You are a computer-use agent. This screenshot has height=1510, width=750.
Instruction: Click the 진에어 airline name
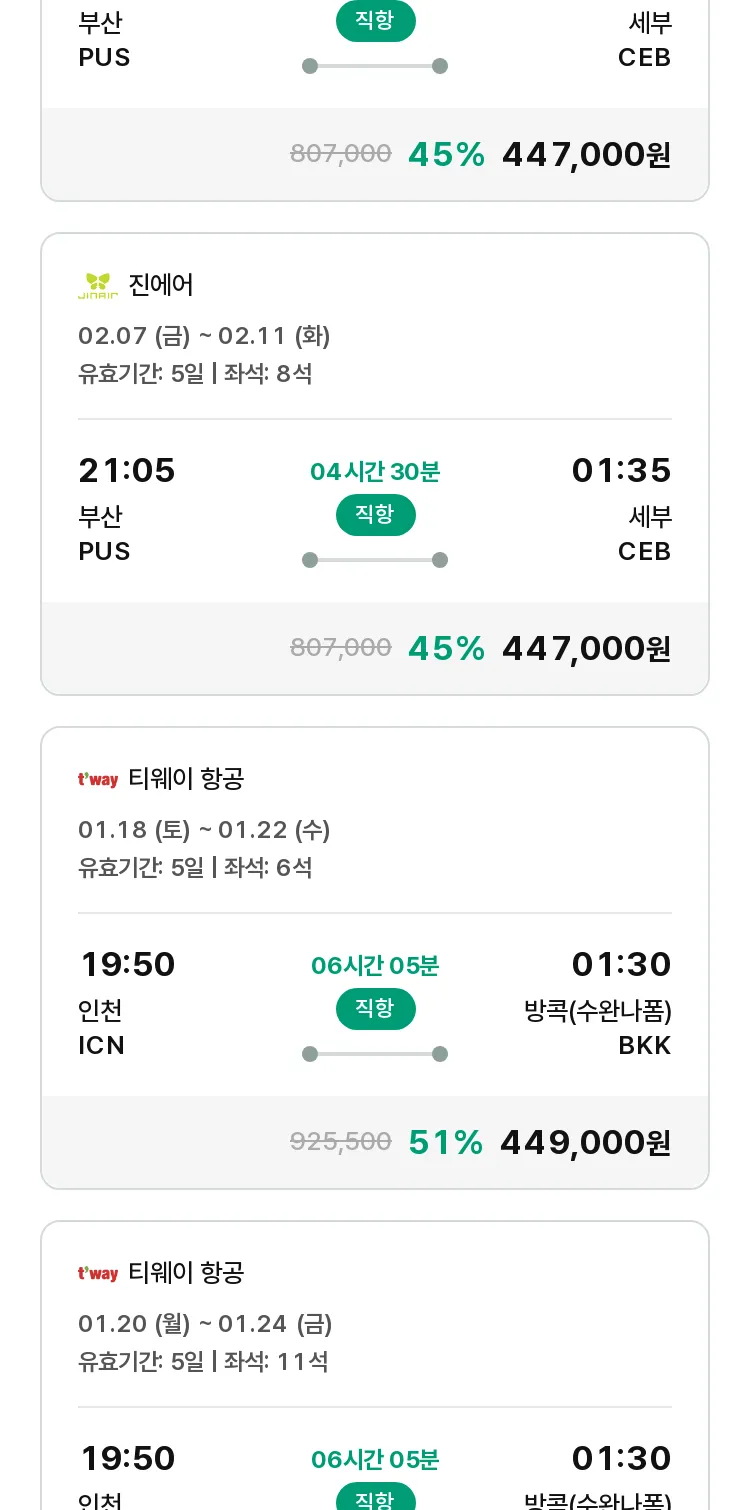point(161,286)
